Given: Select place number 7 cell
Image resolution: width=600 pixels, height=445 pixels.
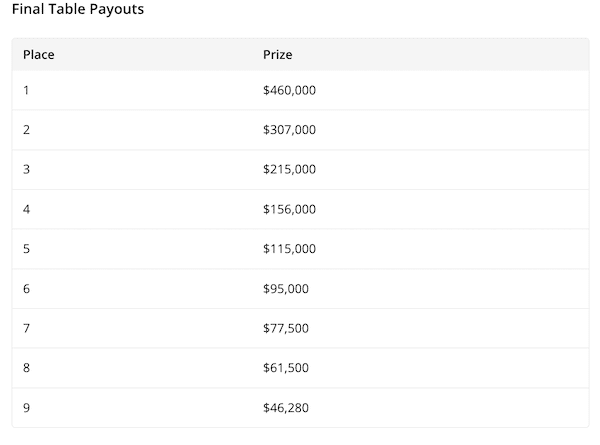Looking at the screenshot, I should pyautogui.click(x=27, y=328).
